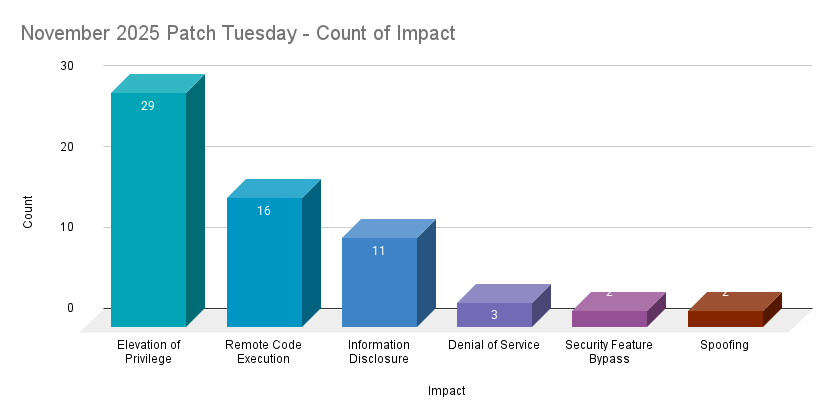Image resolution: width=833 pixels, height=419 pixels.
Task: Click the "Remote Code Execution" category label
Action: pyautogui.click(x=263, y=352)
